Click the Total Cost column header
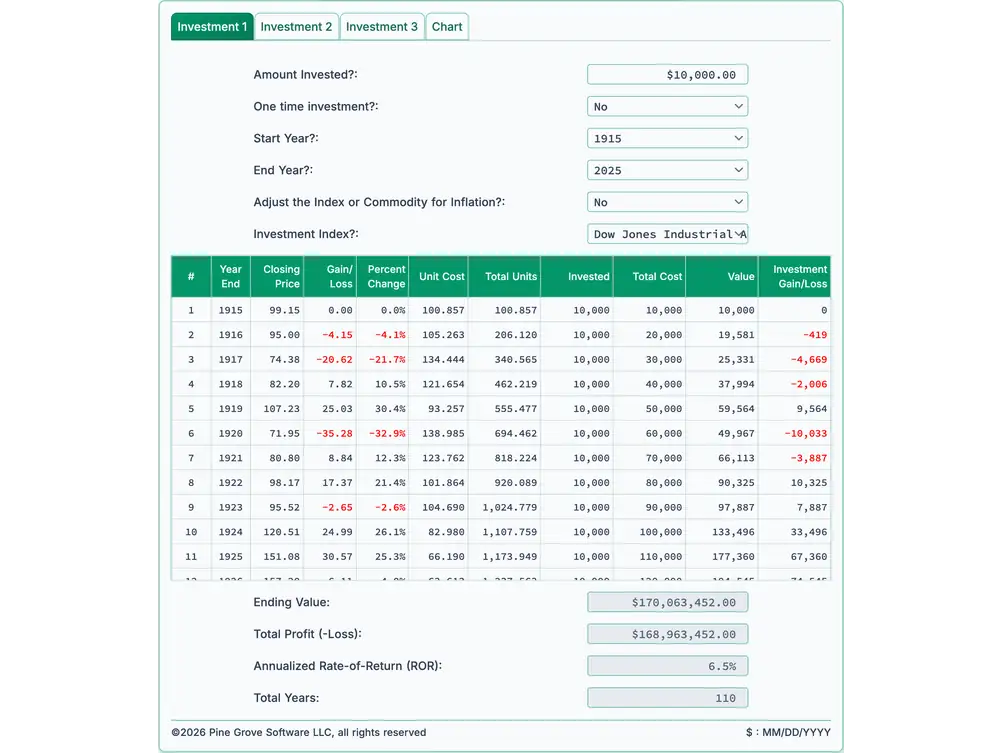This screenshot has width=1002, height=753. click(x=649, y=277)
